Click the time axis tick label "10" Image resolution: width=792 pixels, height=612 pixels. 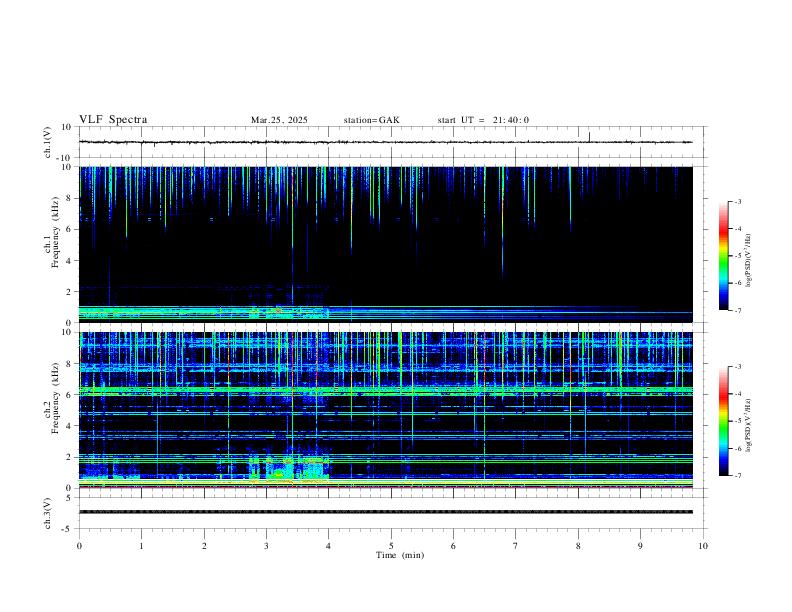[x=703, y=546]
